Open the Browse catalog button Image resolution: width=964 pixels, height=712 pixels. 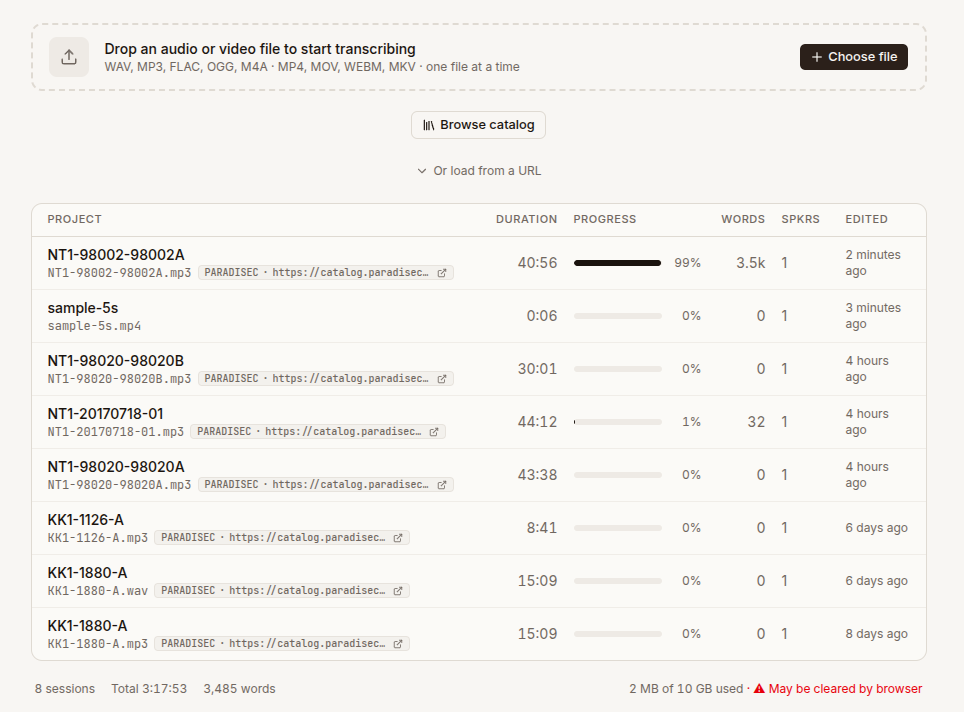point(478,125)
